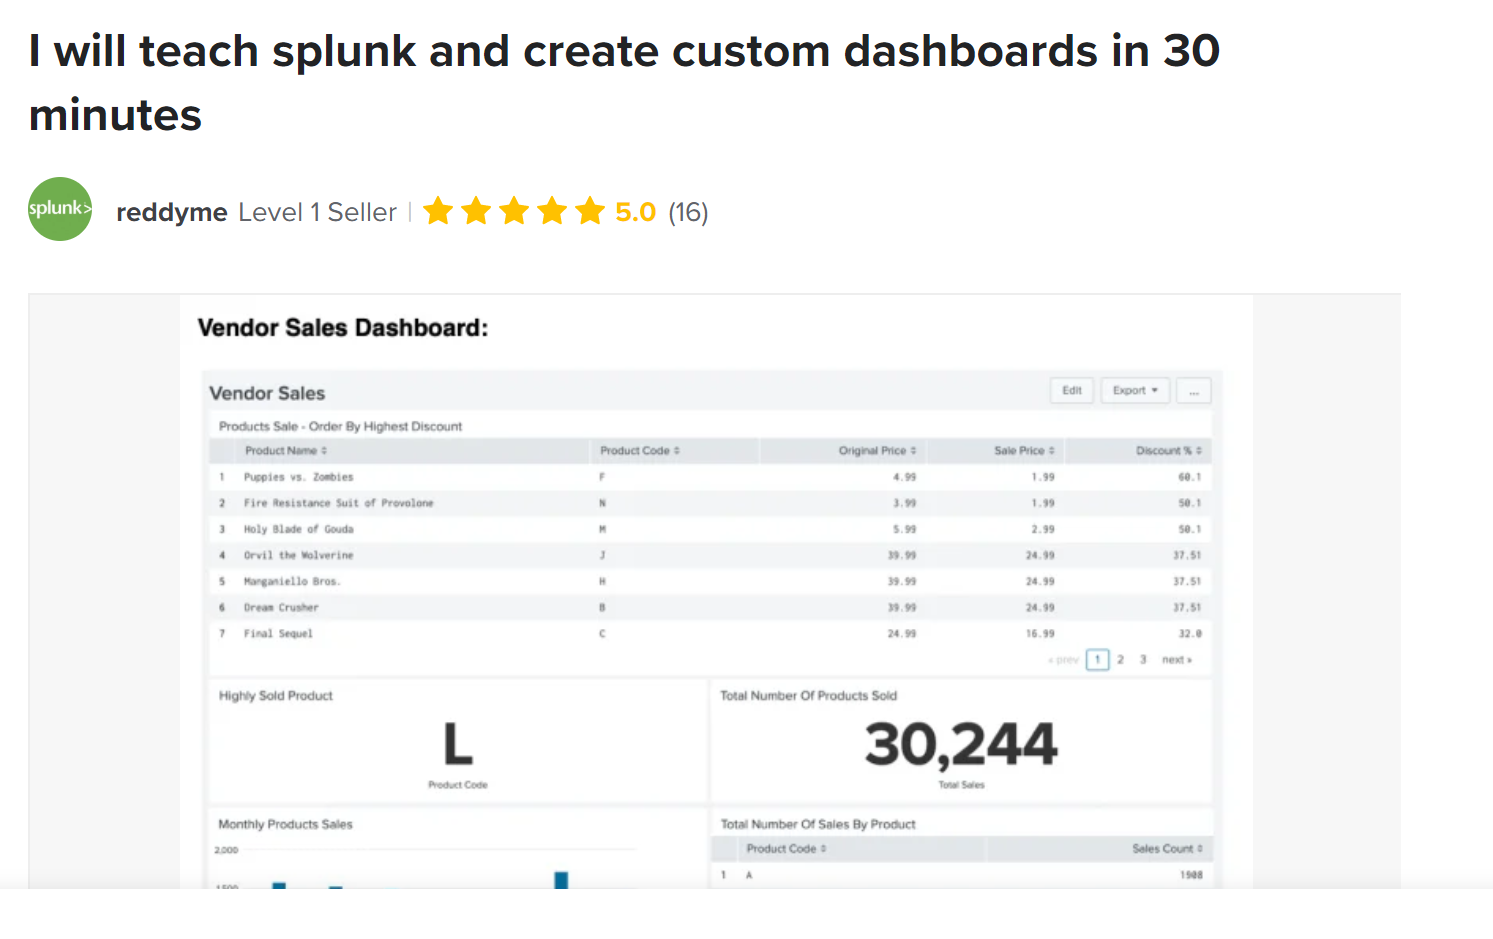The image size is (1493, 939).
Task: Click the Edit button in Vendor Sales
Action: click(1072, 390)
